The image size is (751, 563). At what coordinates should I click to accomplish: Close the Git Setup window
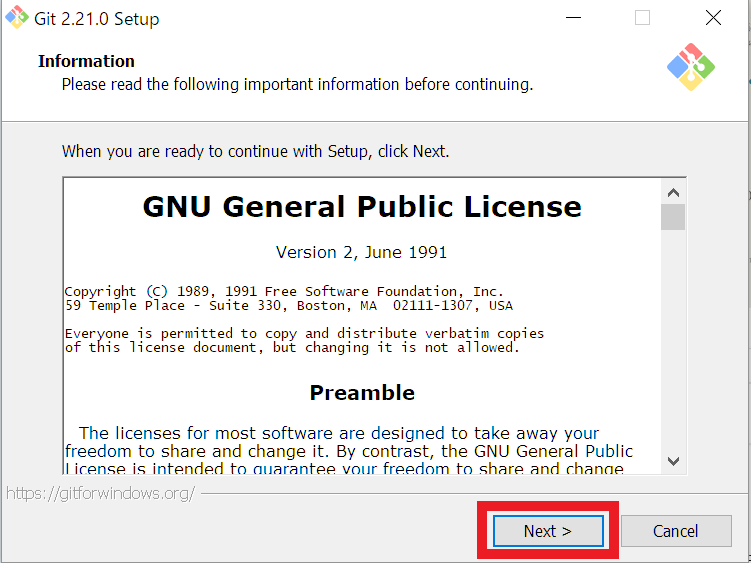click(713, 18)
